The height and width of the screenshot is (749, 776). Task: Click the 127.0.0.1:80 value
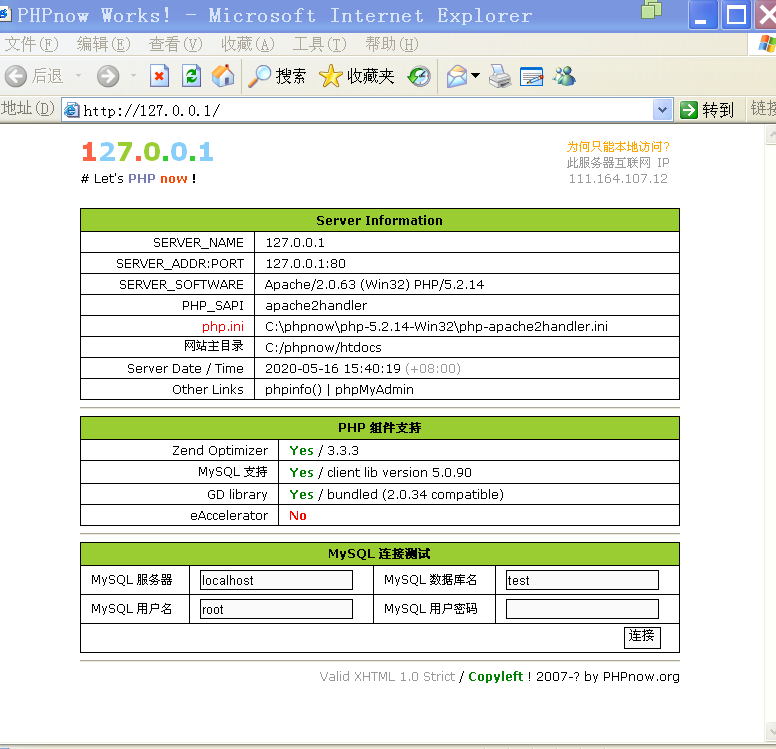[305, 264]
